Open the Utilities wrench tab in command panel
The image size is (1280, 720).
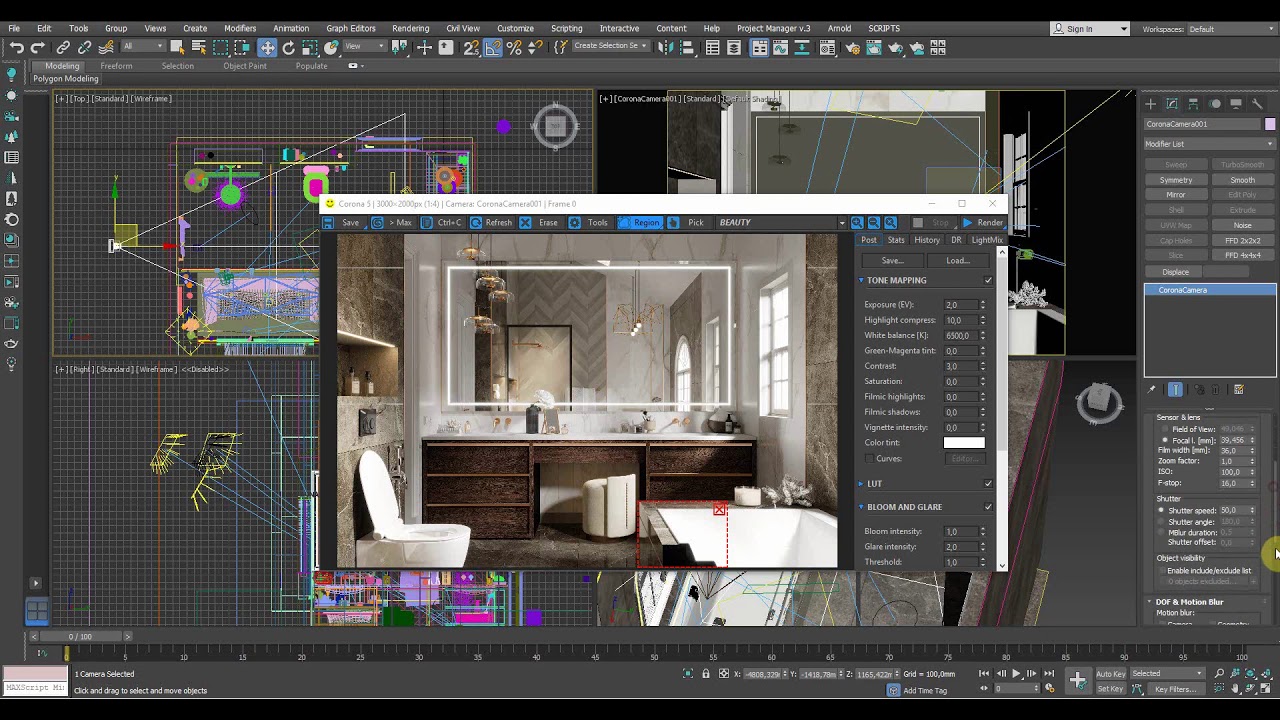pyautogui.click(x=1258, y=104)
